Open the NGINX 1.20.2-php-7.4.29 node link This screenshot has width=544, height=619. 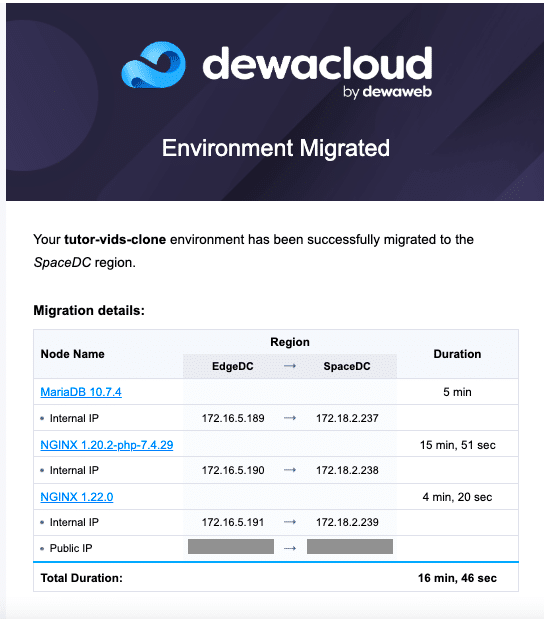pos(107,445)
